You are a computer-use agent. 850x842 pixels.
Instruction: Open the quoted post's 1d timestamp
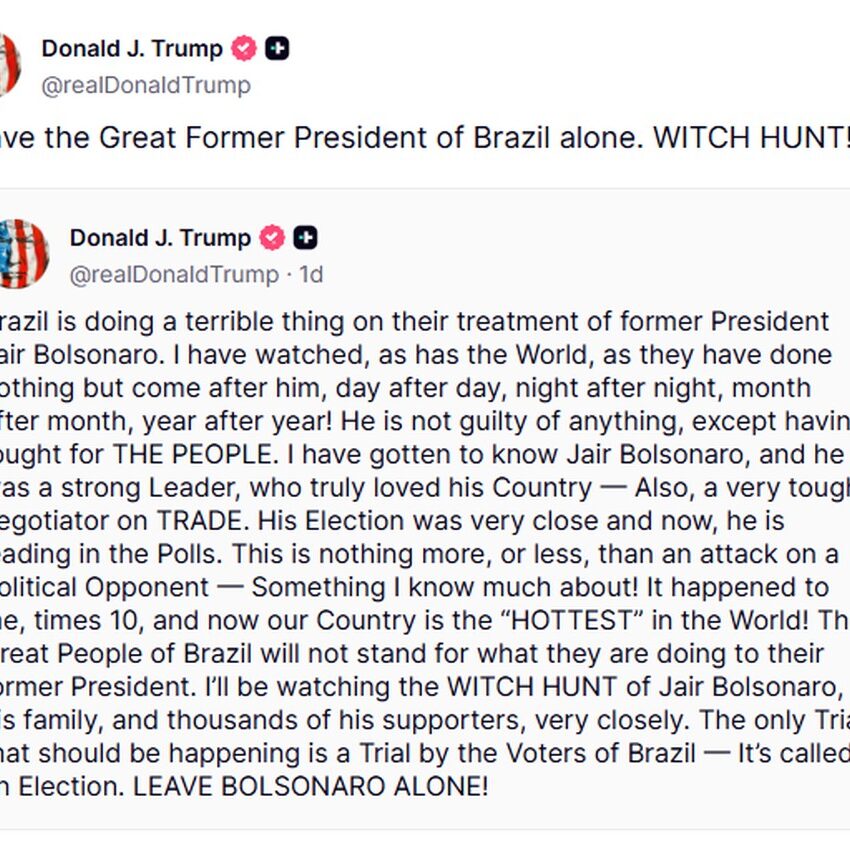point(311,274)
